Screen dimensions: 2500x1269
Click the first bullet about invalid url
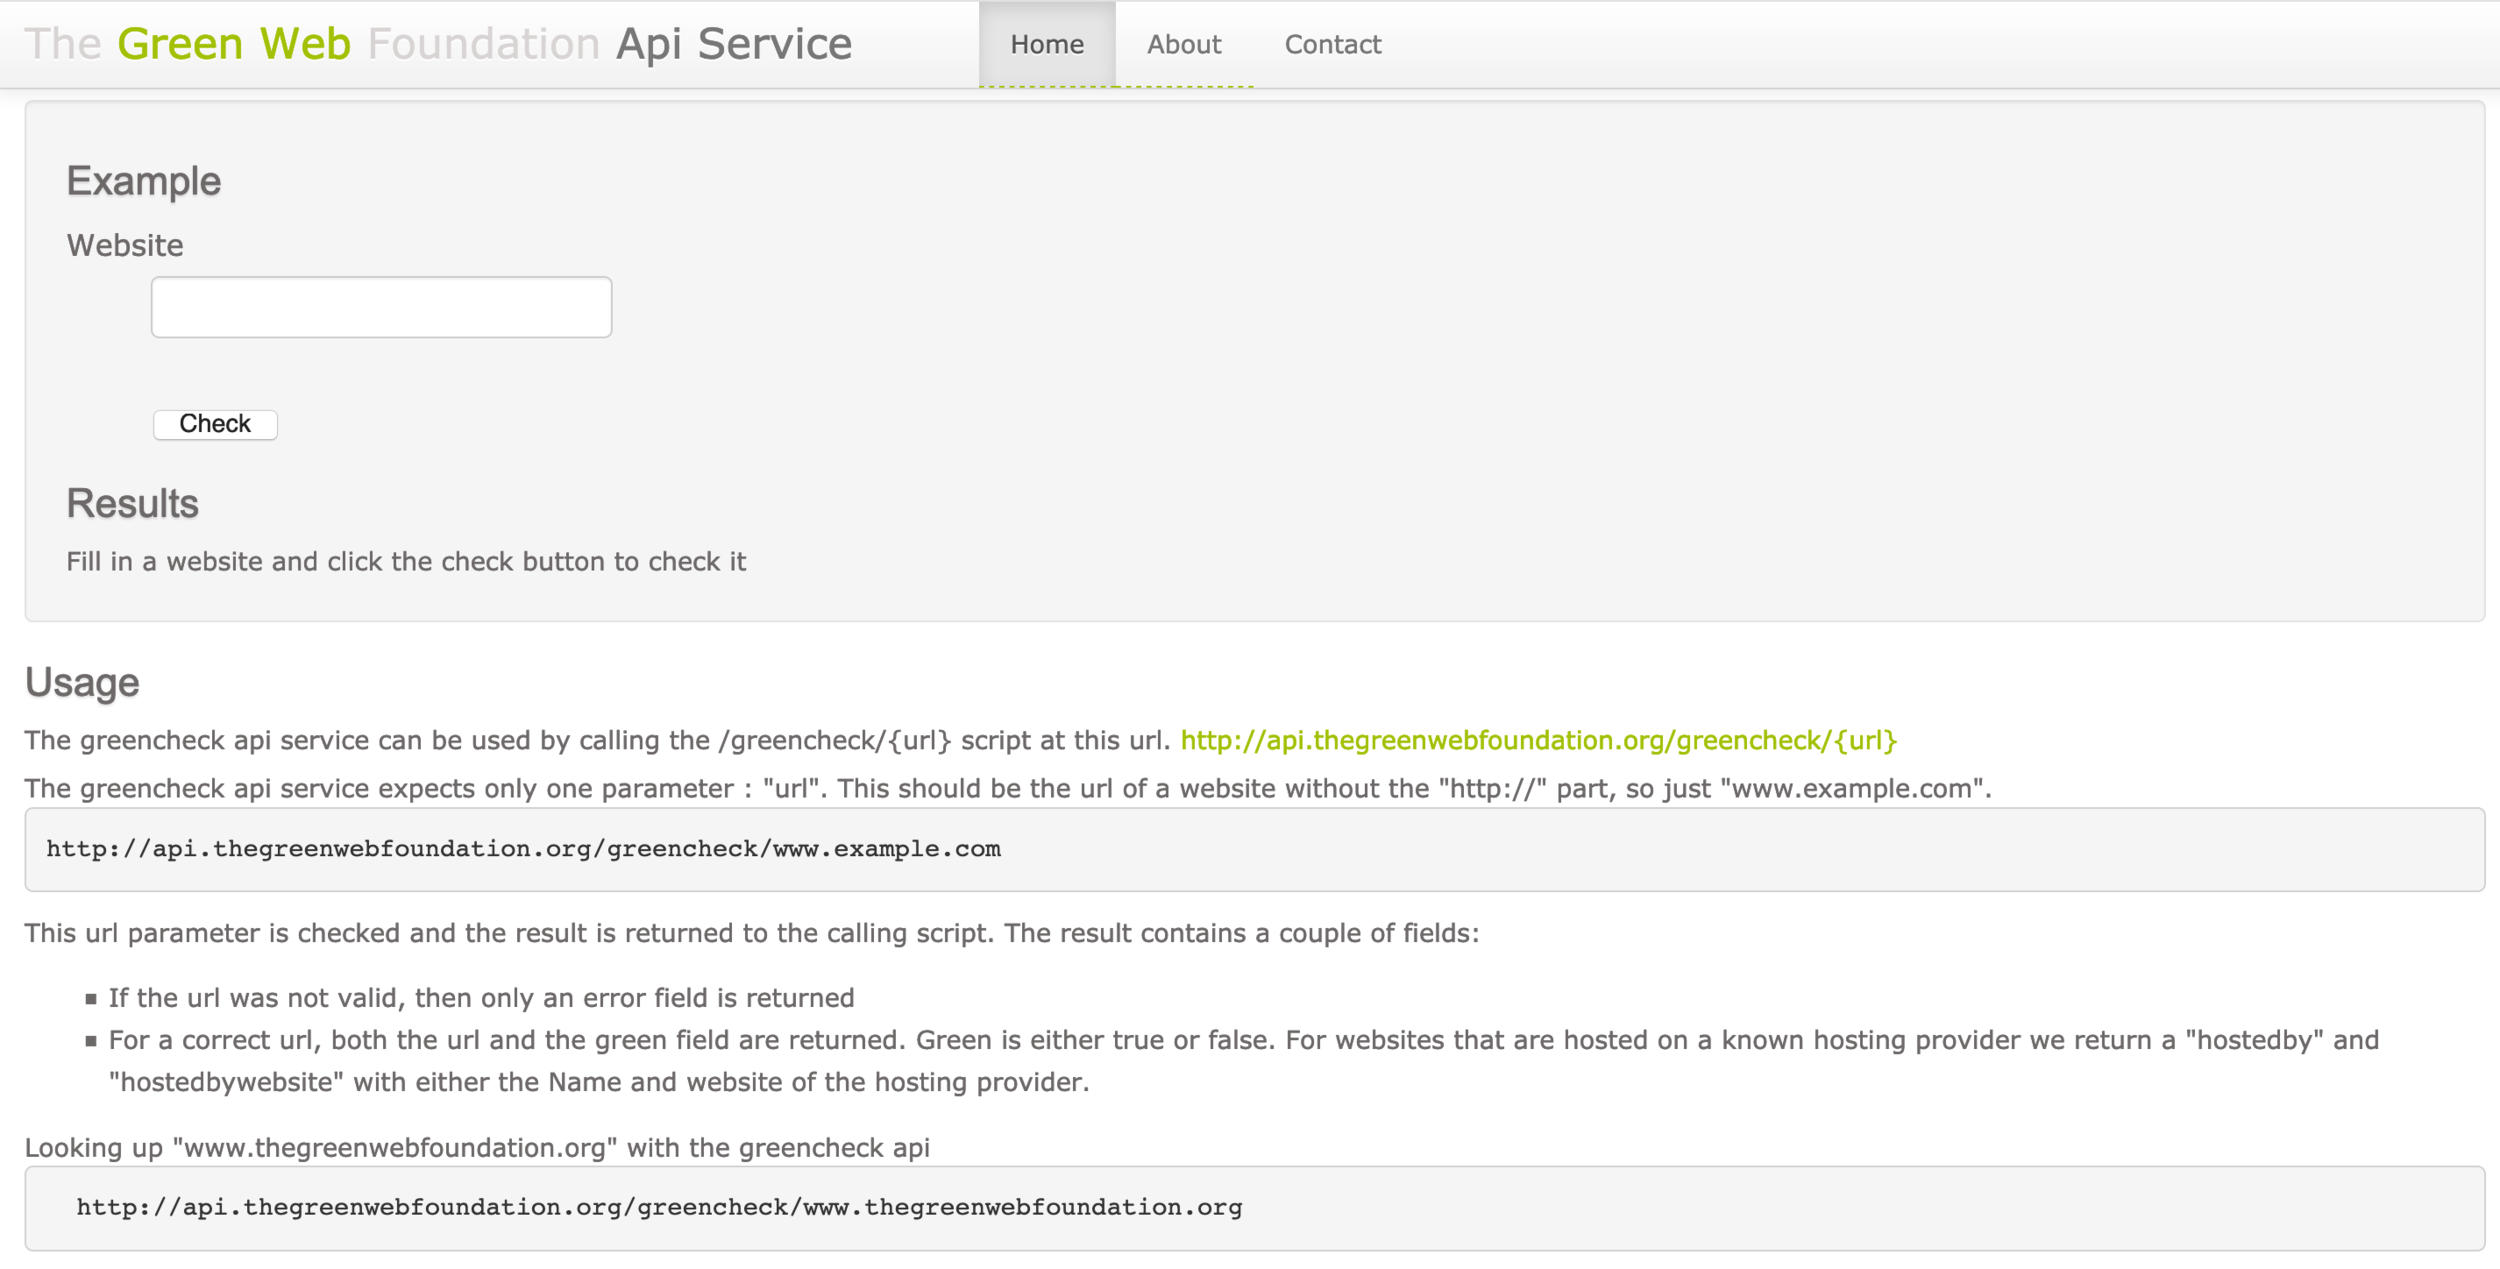[481, 998]
